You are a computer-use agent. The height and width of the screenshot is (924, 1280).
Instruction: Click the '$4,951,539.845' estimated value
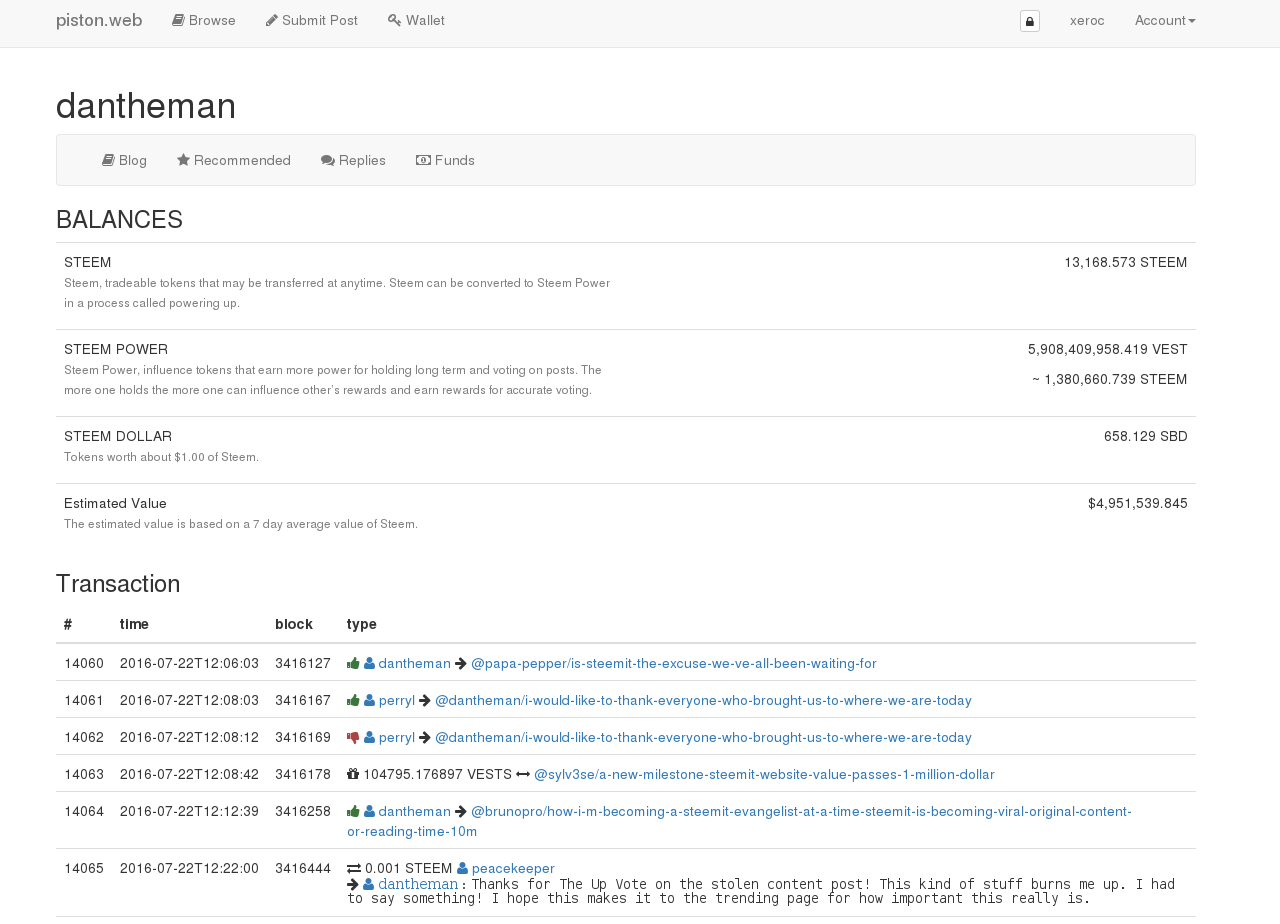(1138, 504)
